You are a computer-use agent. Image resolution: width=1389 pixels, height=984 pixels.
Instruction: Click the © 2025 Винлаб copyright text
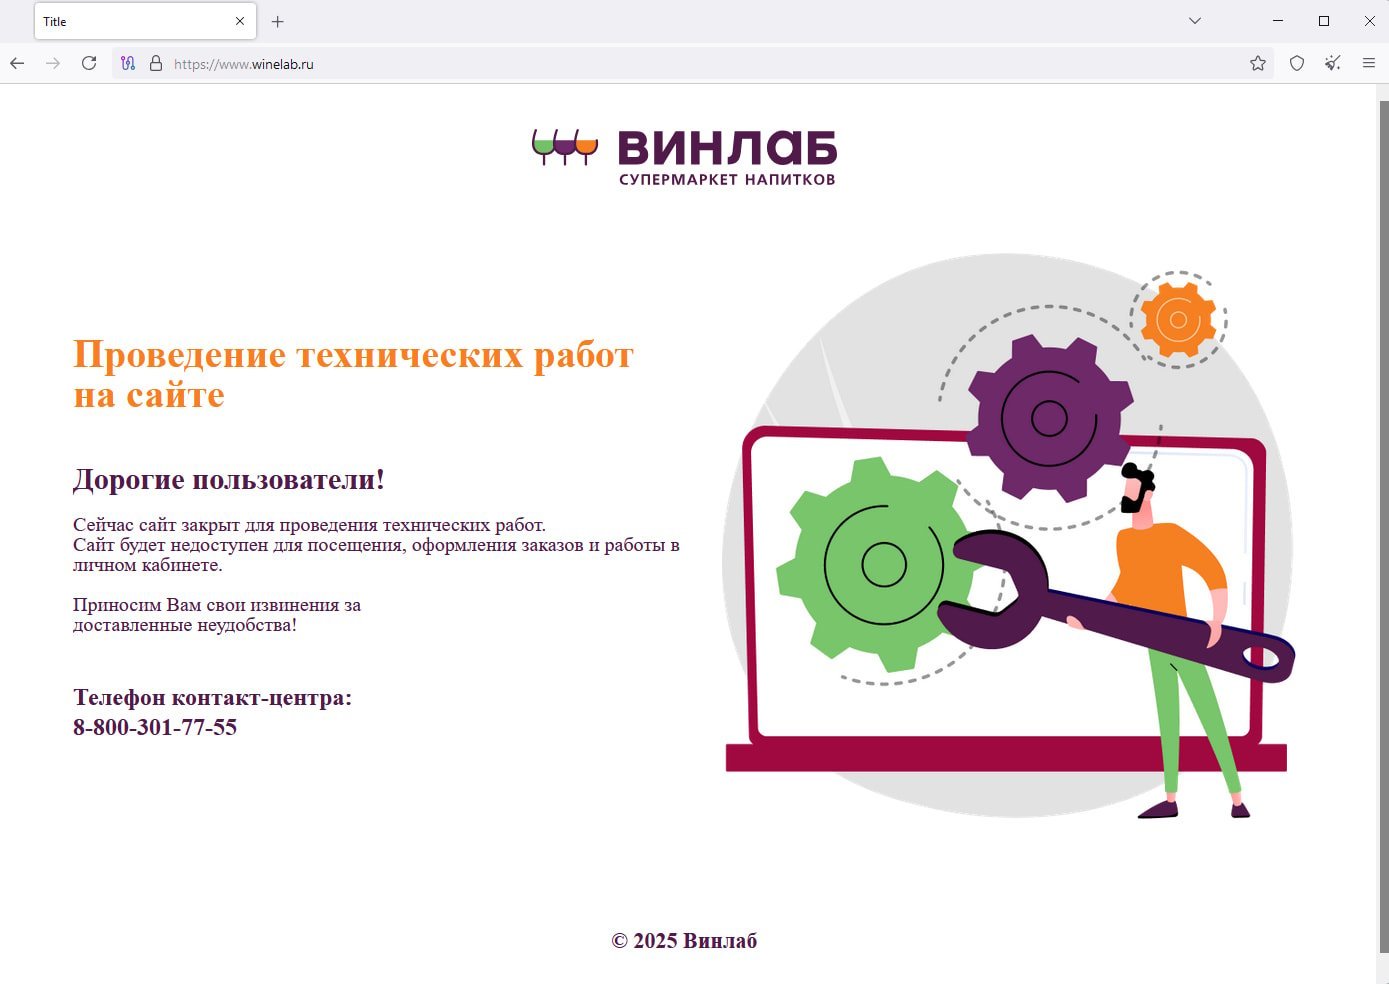pyautogui.click(x=684, y=940)
